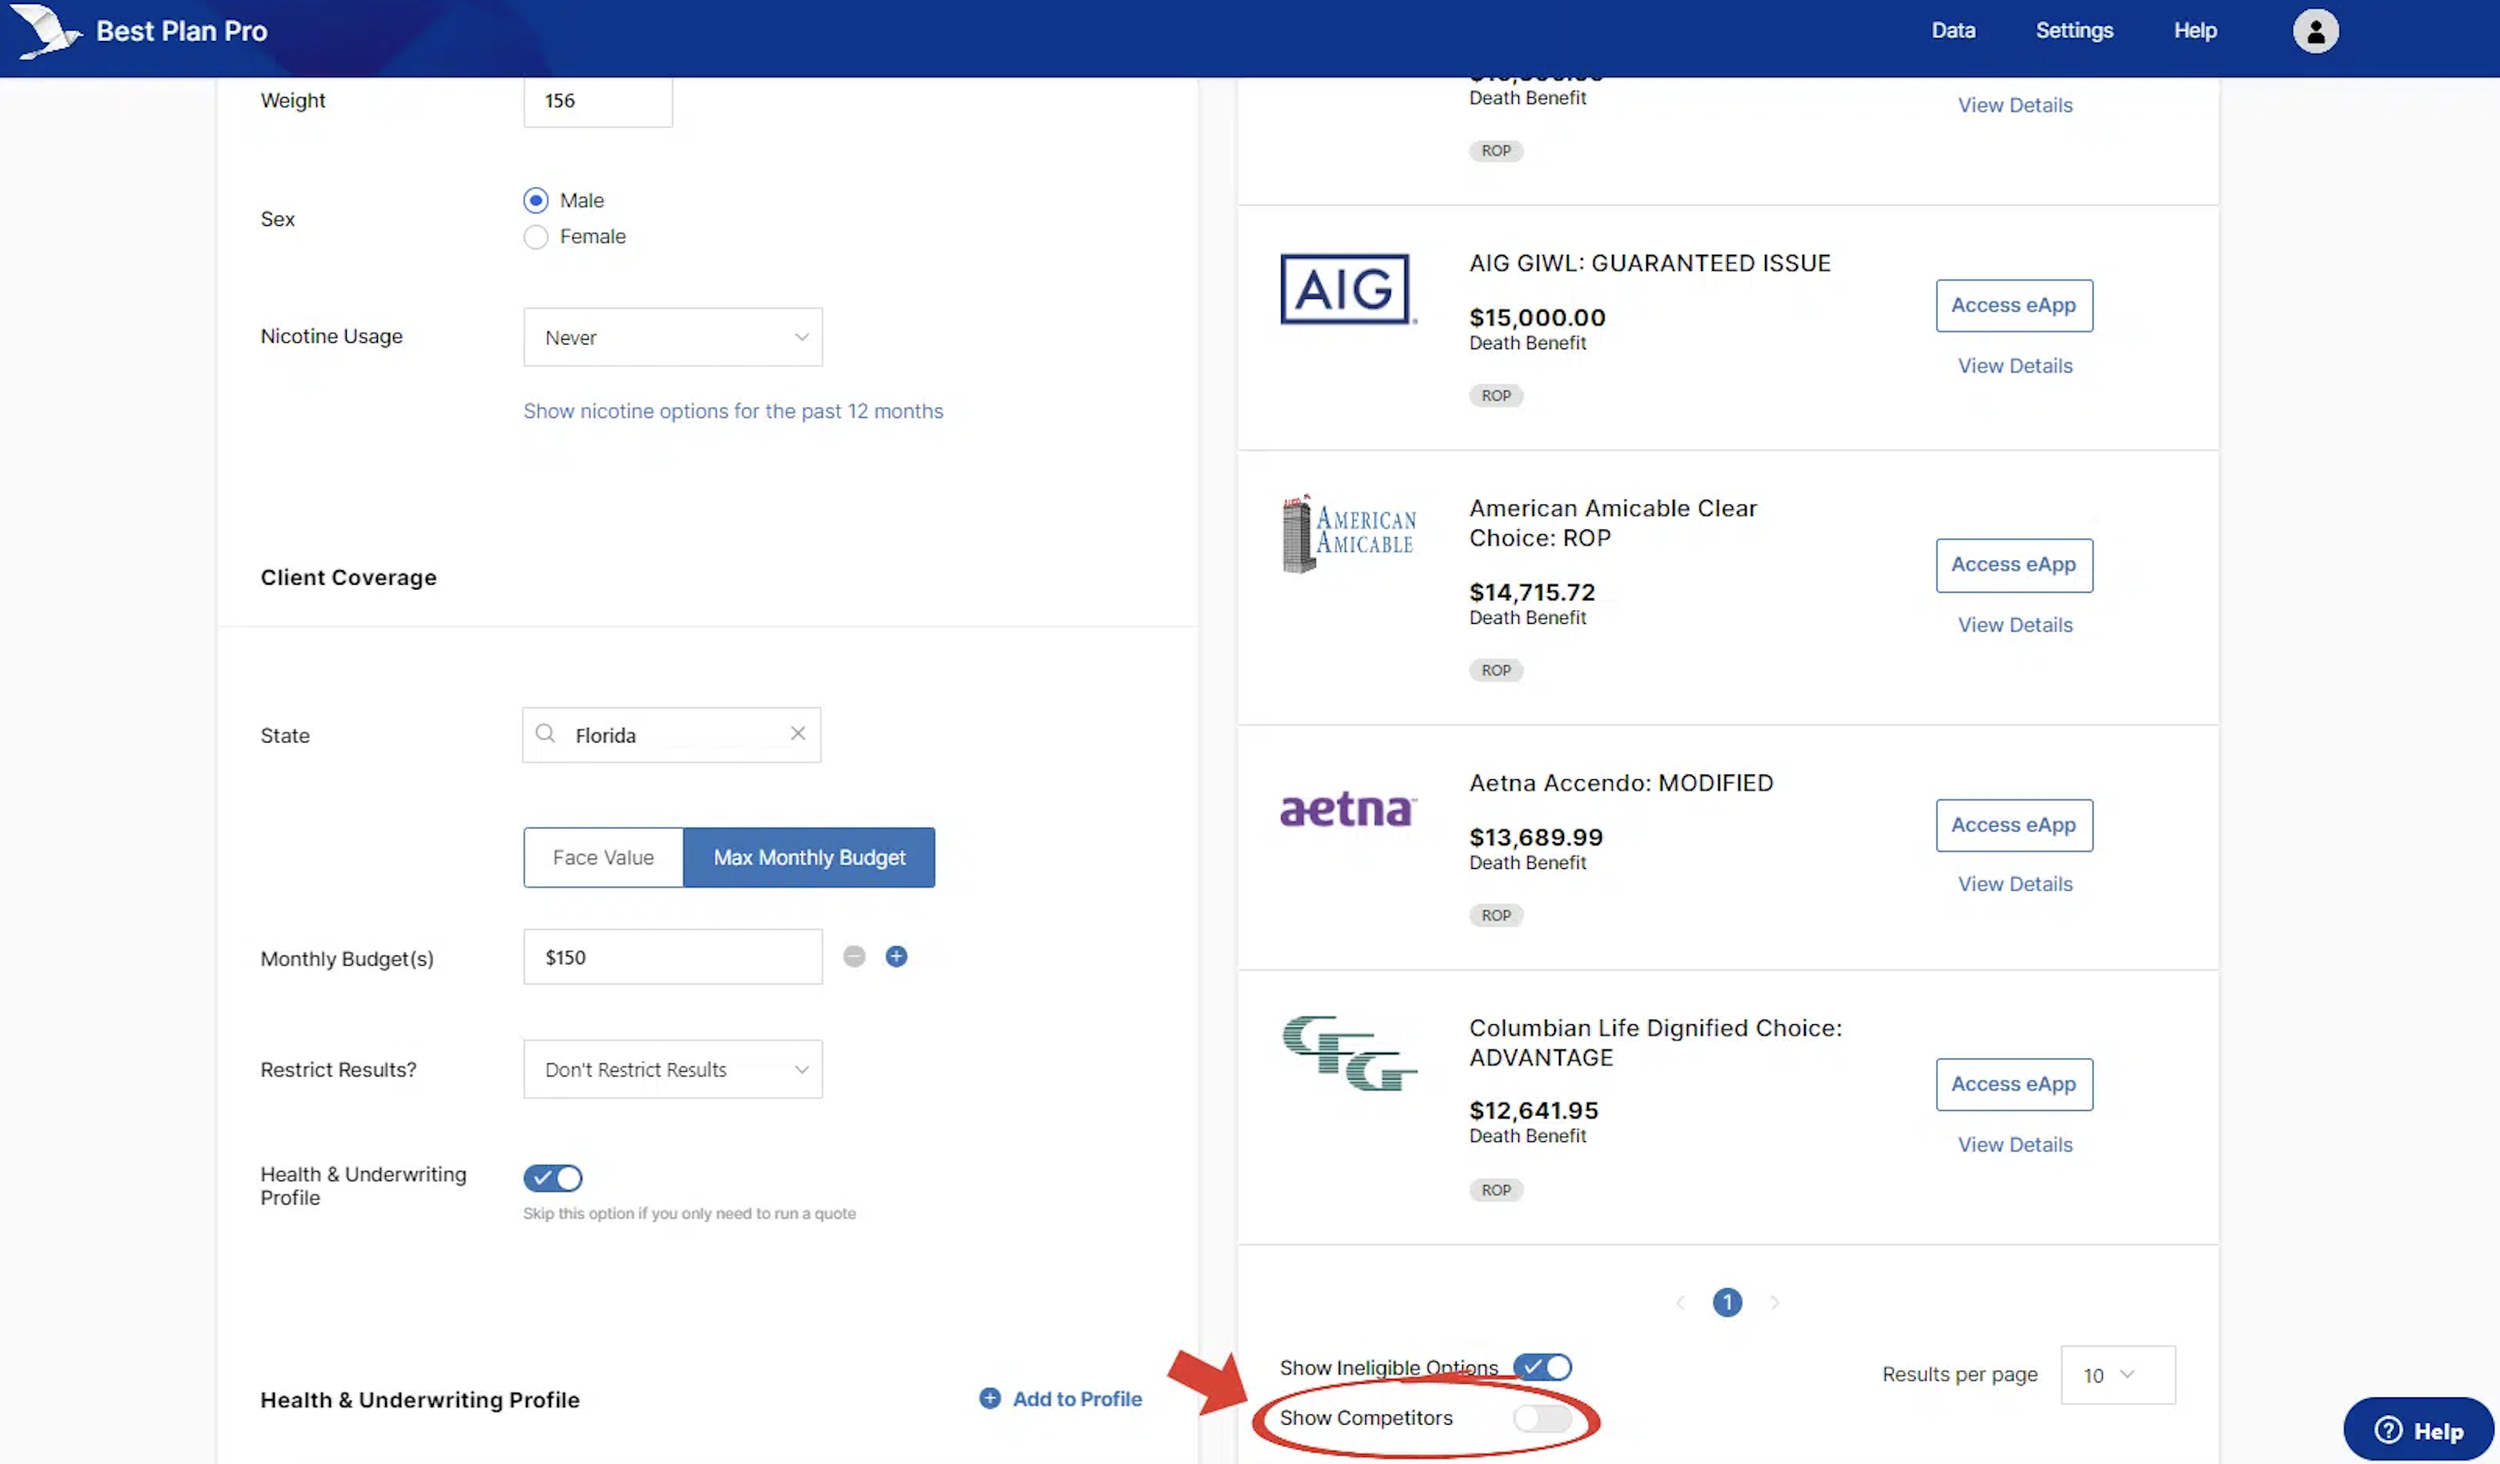2500x1464 pixels.
Task: Click Access eApp for Aetna Accendo
Action: point(2013,825)
